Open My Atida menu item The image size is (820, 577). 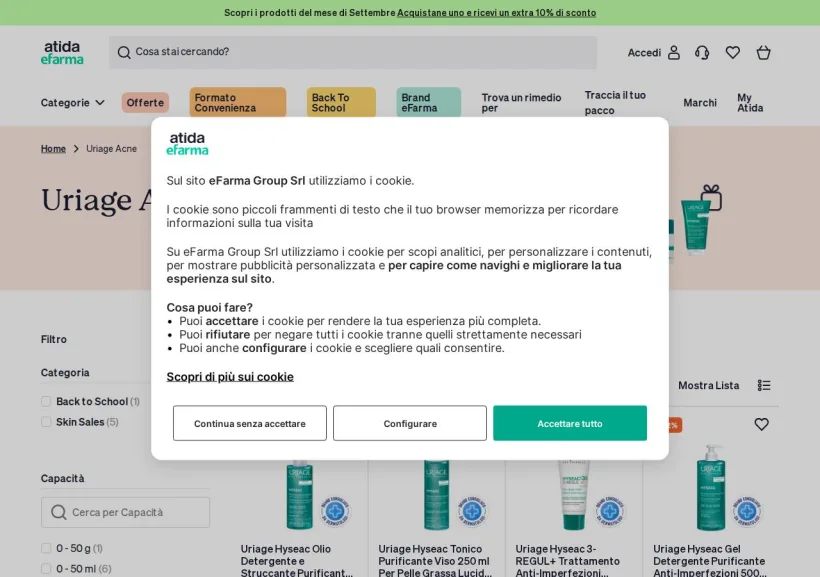pos(750,103)
